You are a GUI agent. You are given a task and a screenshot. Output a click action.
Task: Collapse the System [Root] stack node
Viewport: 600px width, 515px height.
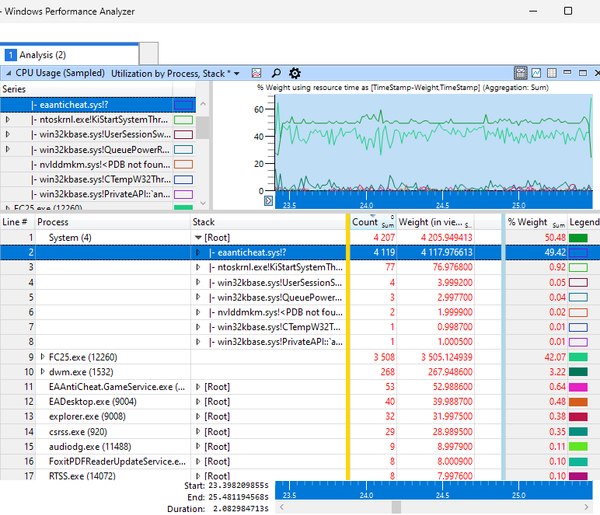tap(197, 238)
